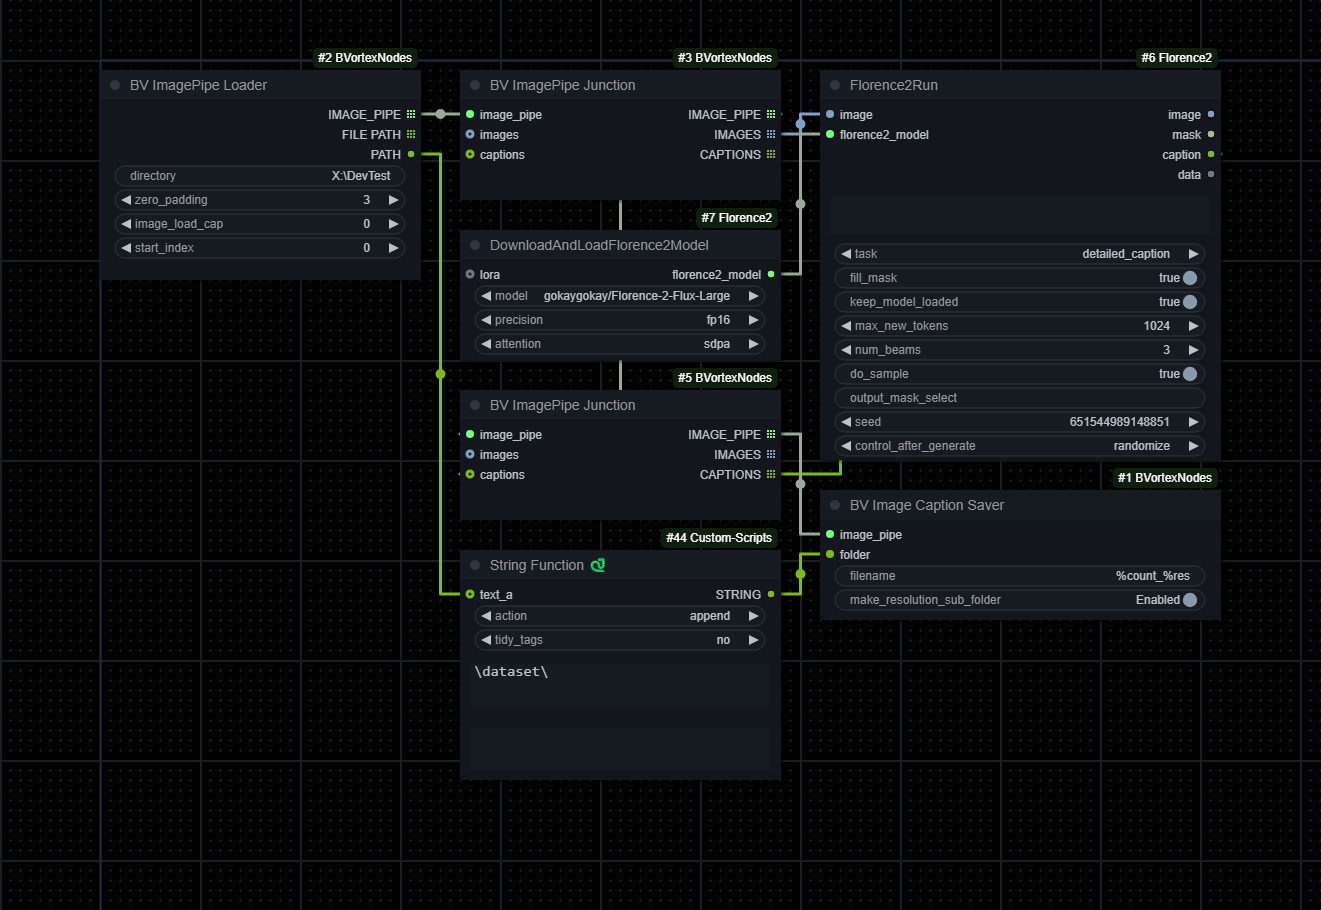Viewport: 1321px width, 910px height.
Task: Open the precision fp16 selector
Action: tap(620, 320)
